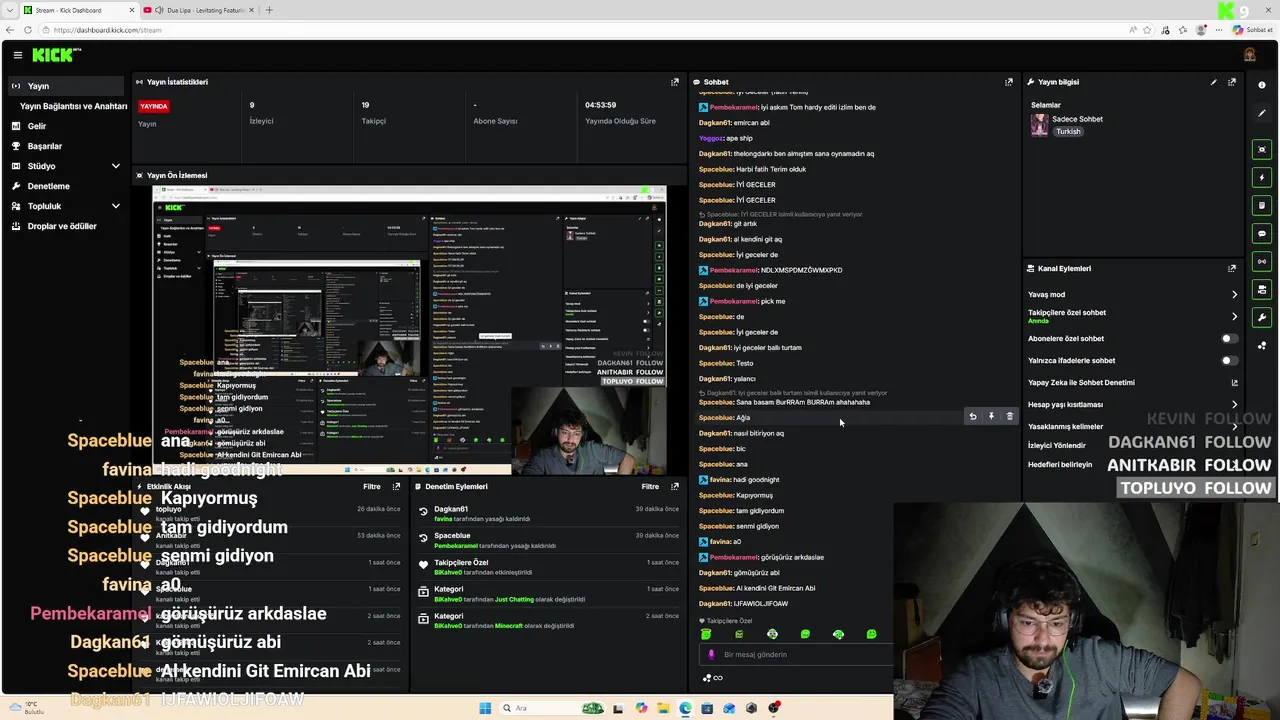Image resolution: width=1280 pixels, height=720 pixels.
Task: Click the 04:53:59 stream duration value
Action: [x=600, y=105]
